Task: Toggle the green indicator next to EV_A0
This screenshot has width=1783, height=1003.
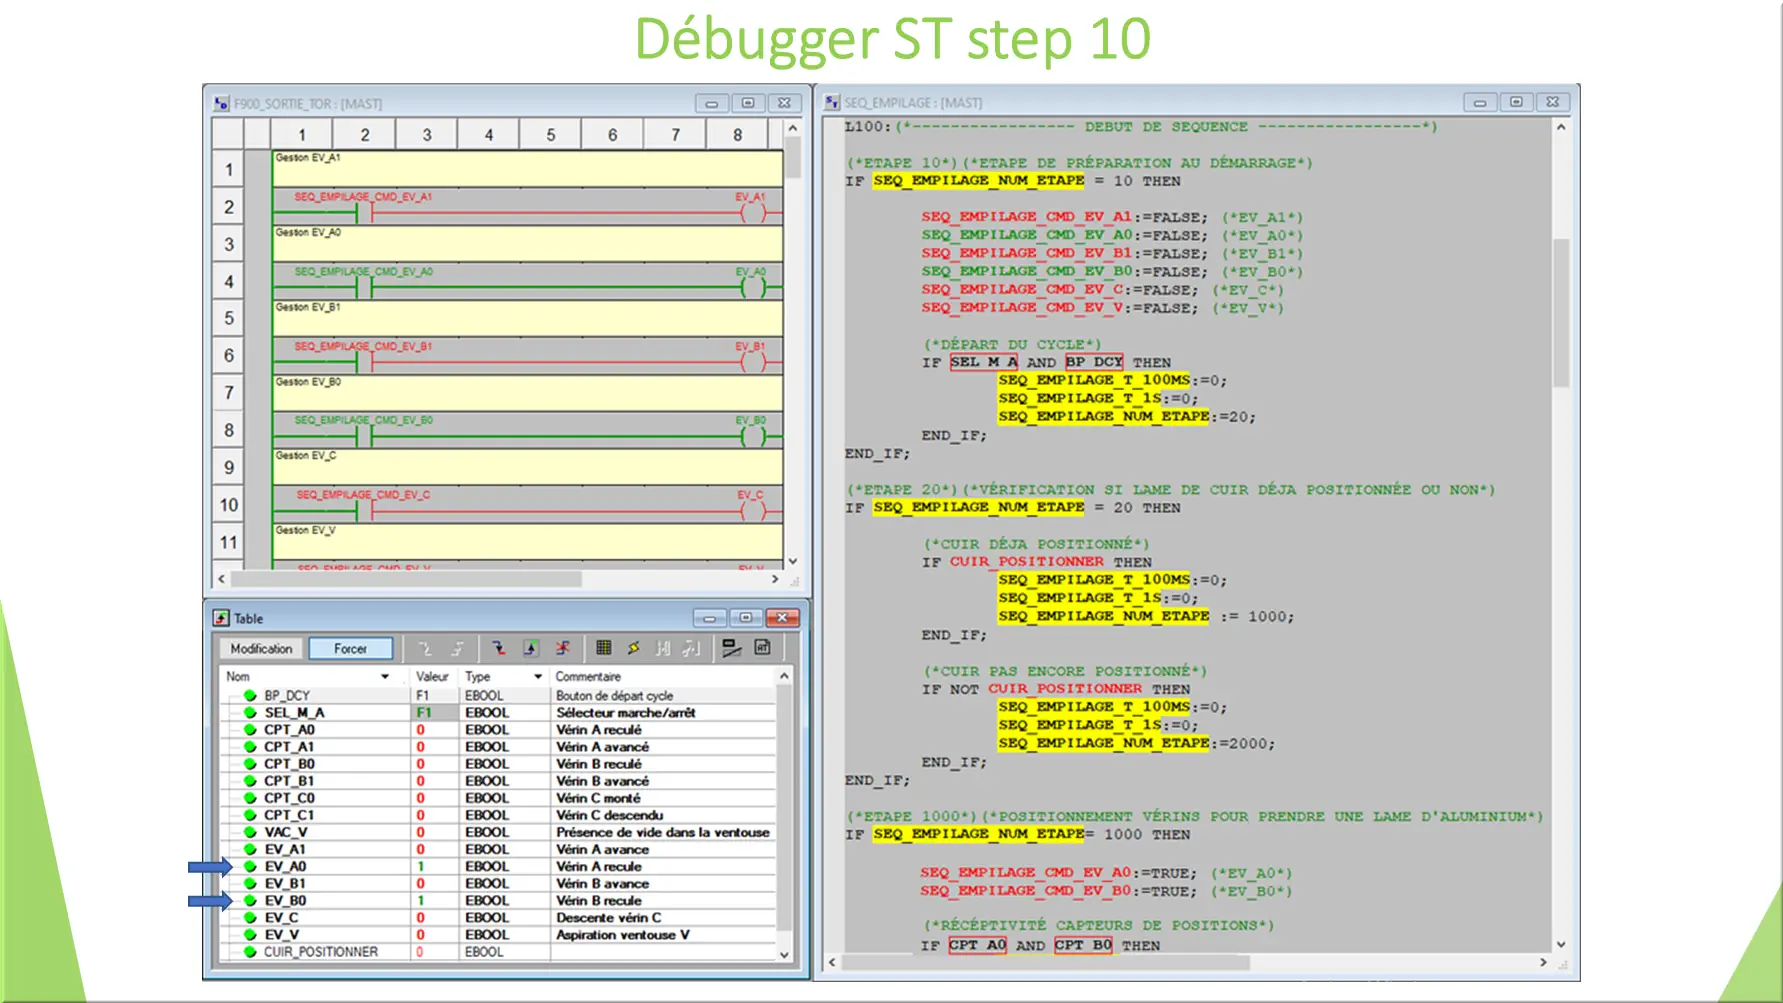Action: [x=250, y=866]
